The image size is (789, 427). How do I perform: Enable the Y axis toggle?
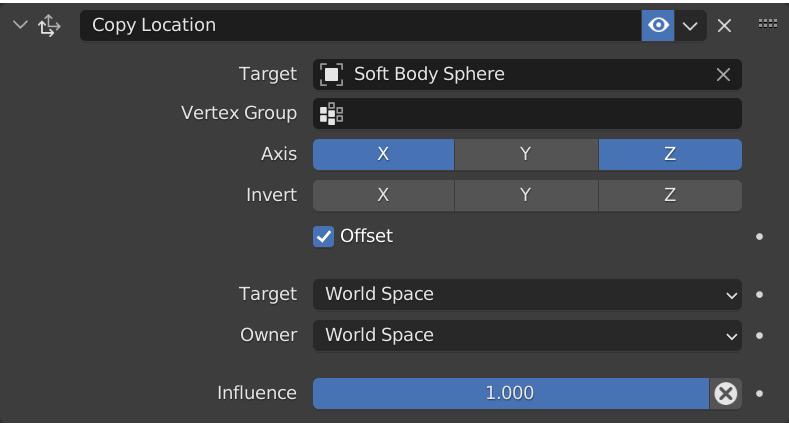coord(526,154)
